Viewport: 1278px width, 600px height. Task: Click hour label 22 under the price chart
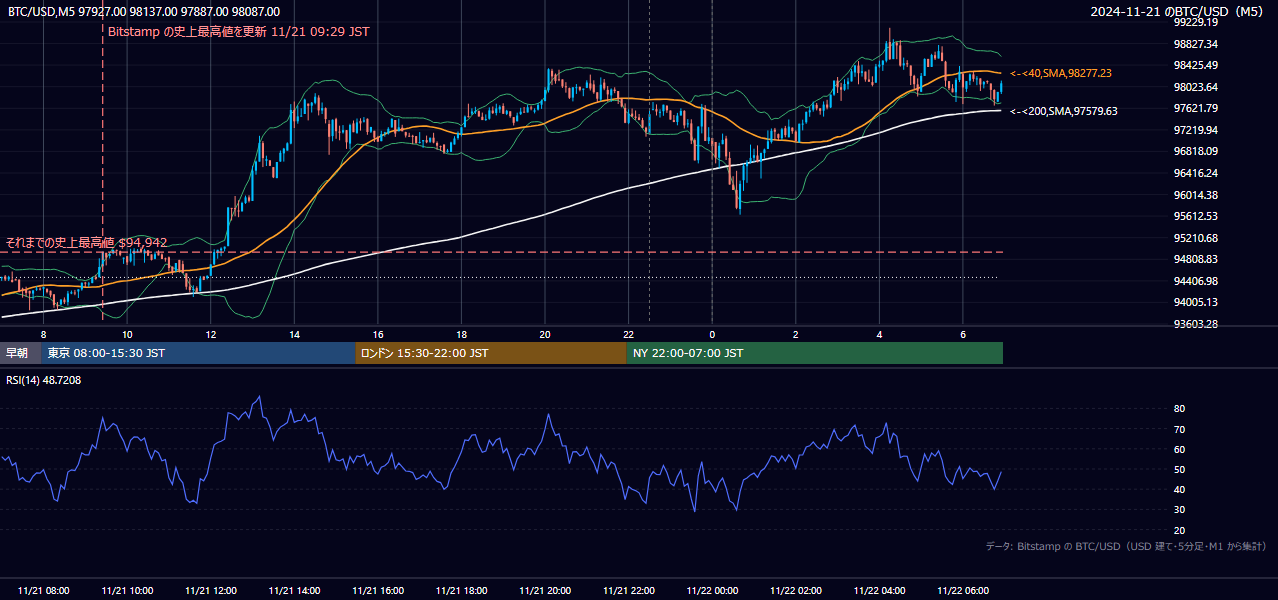pyautogui.click(x=629, y=334)
